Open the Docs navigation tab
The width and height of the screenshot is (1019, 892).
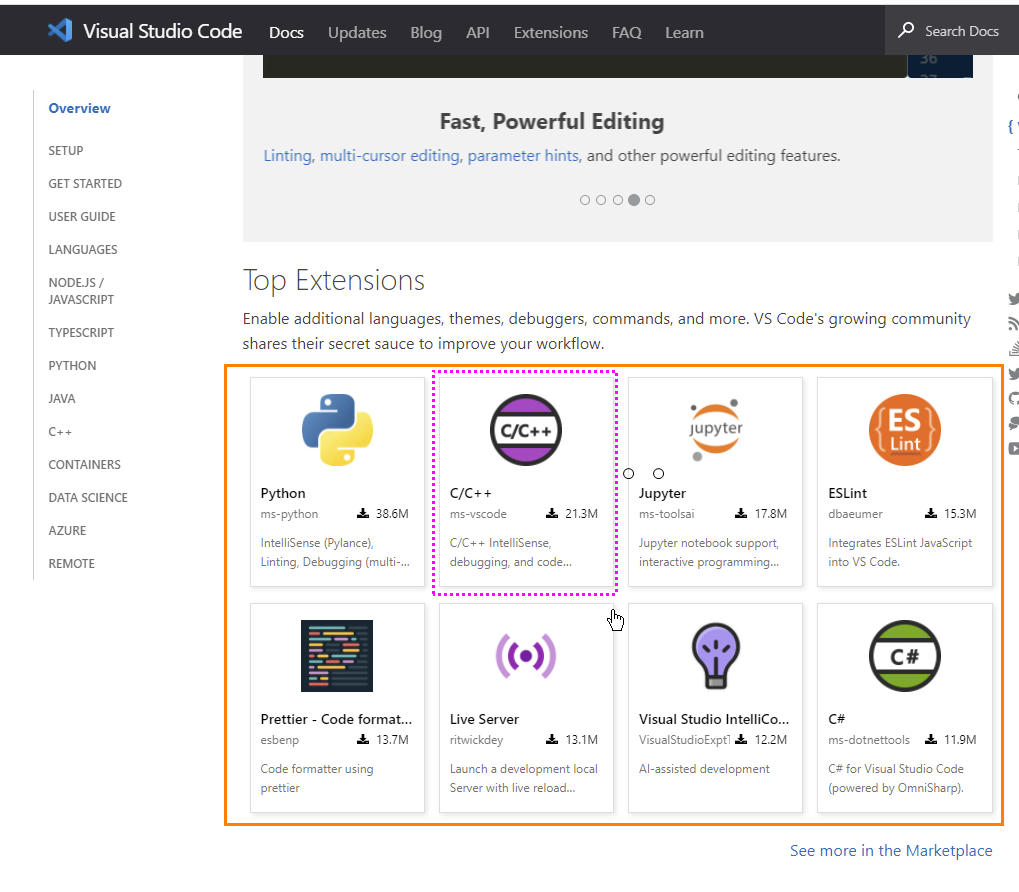point(286,32)
